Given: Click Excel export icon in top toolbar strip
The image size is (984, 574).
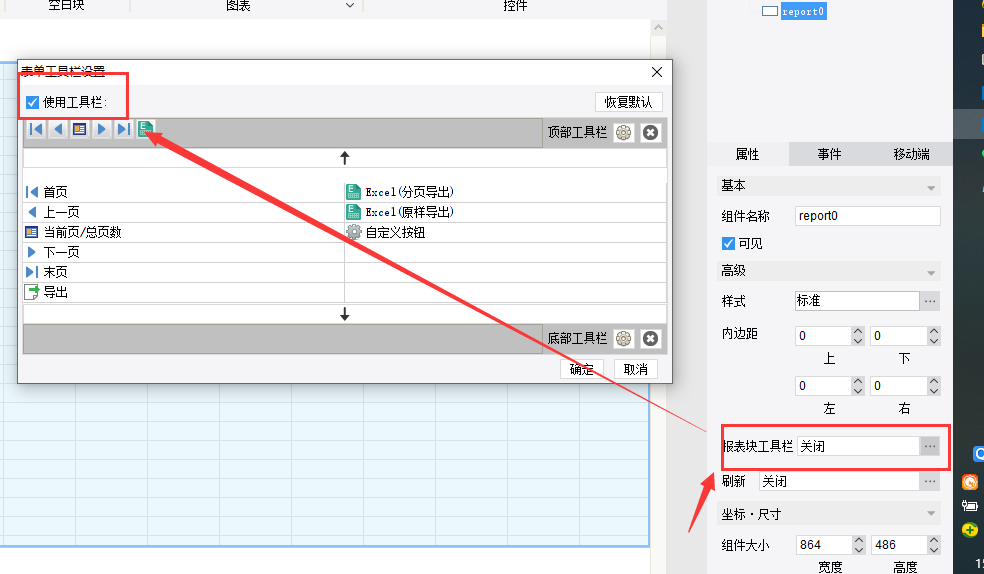Looking at the screenshot, I should point(146,129).
